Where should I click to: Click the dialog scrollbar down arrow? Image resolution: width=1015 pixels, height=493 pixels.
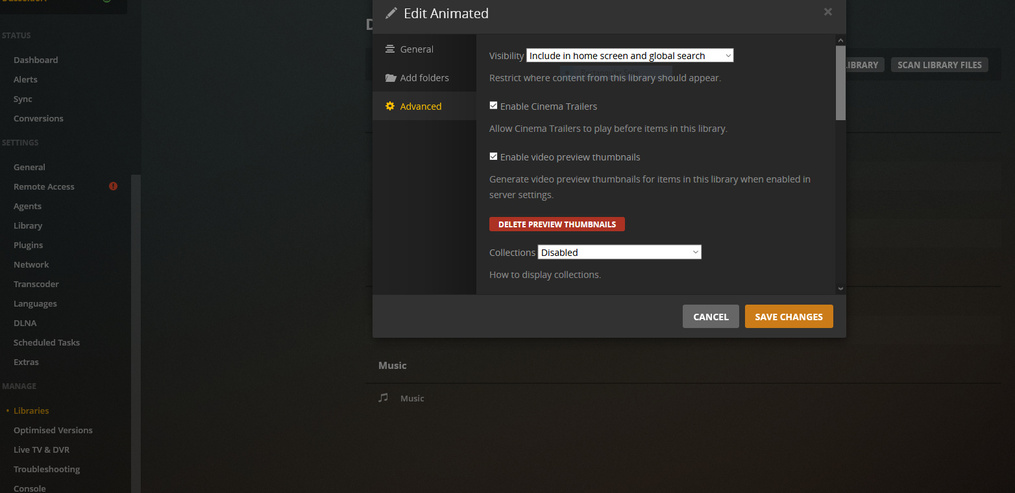[x=840, y=289]
